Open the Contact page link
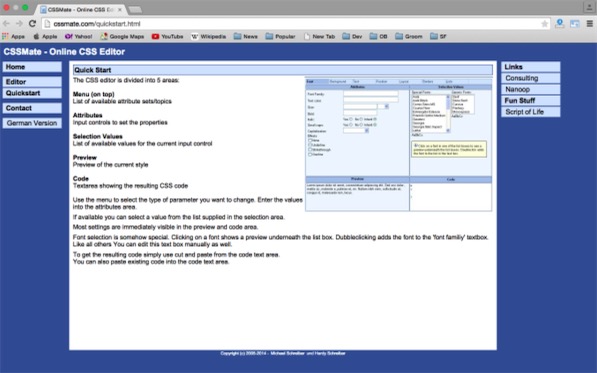The width and height of the screenshot is (597, 373). coord(32,108)
